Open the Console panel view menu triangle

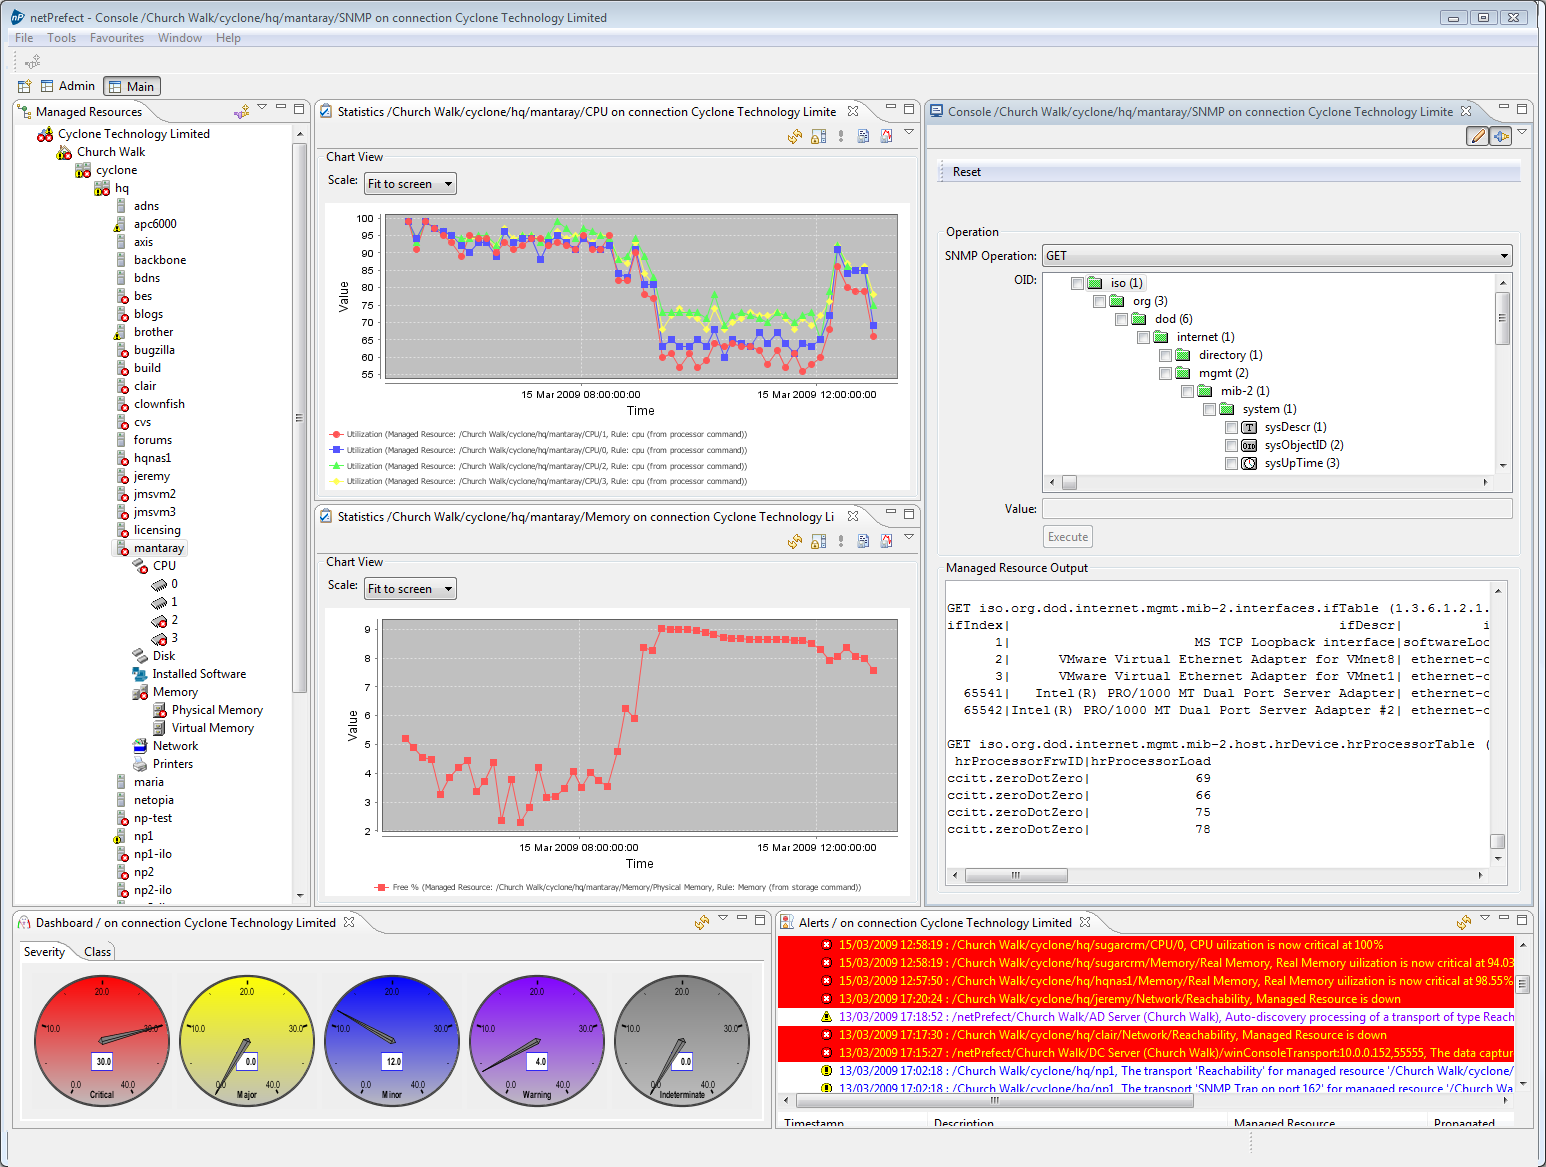coord(1522,132)
